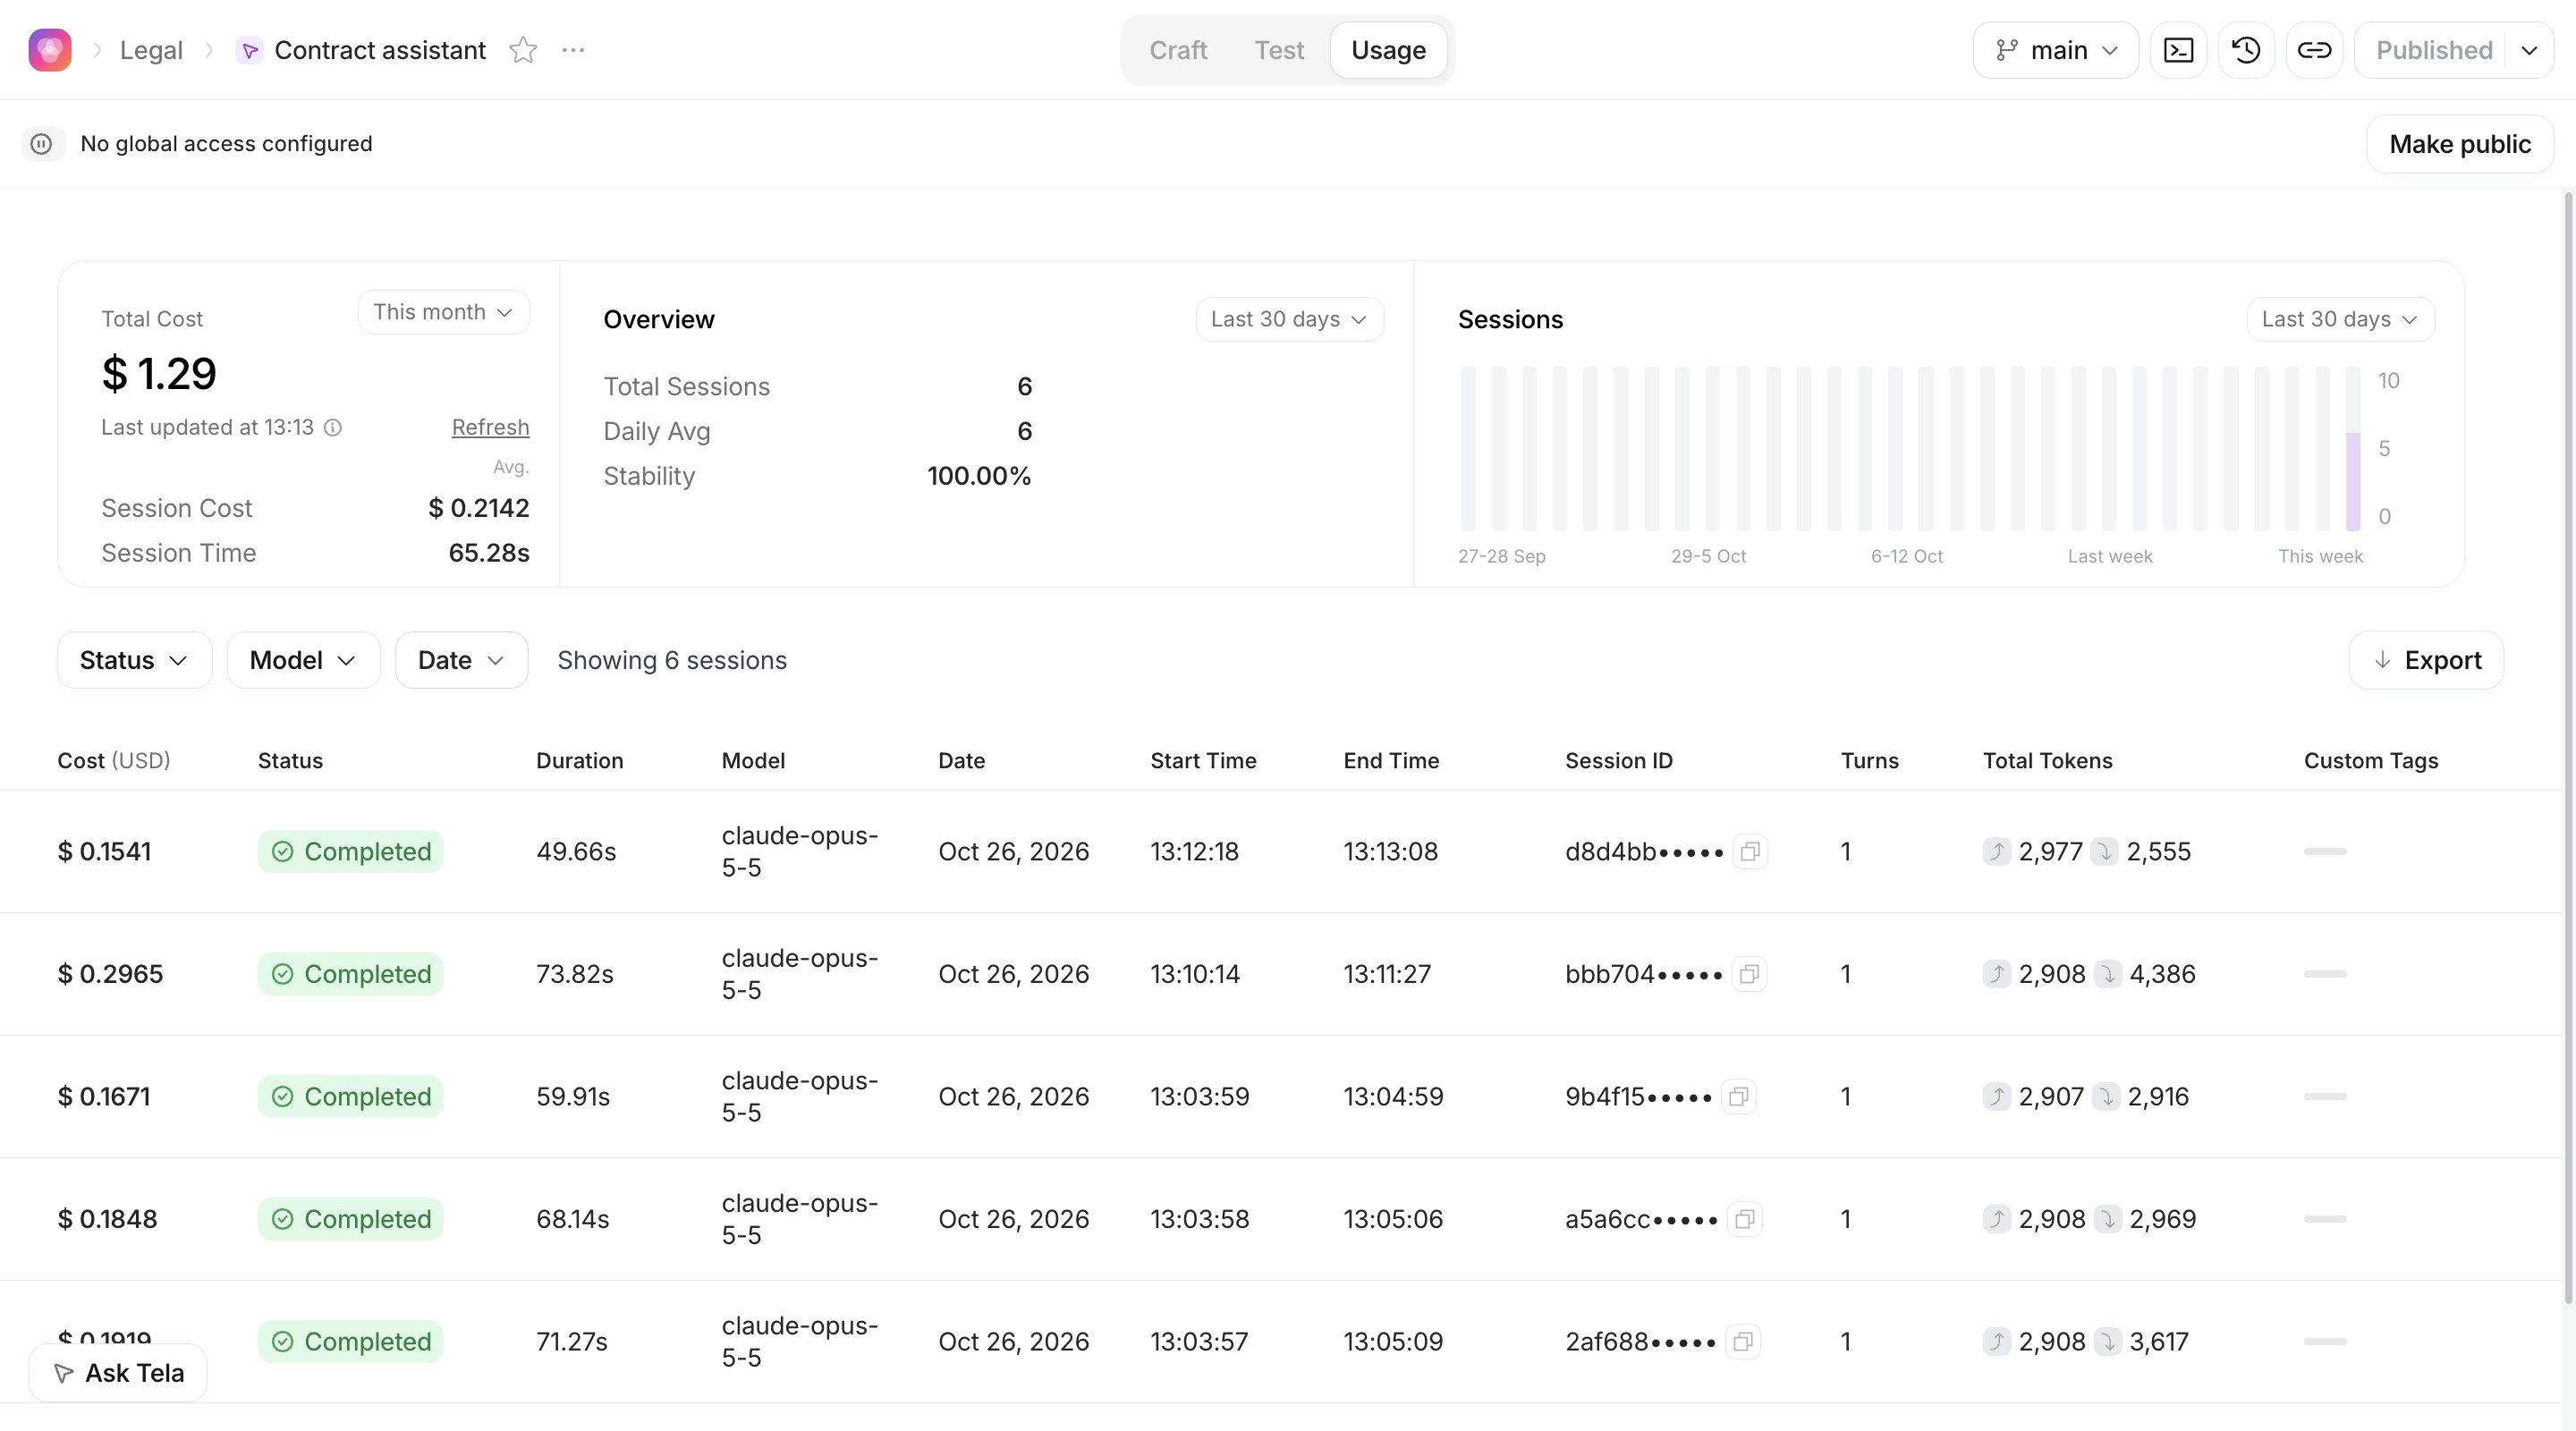This screenshot has height=1431, width=2576.
Task: Click info icon beside Last updated time
Action: (x=333, y=428)
